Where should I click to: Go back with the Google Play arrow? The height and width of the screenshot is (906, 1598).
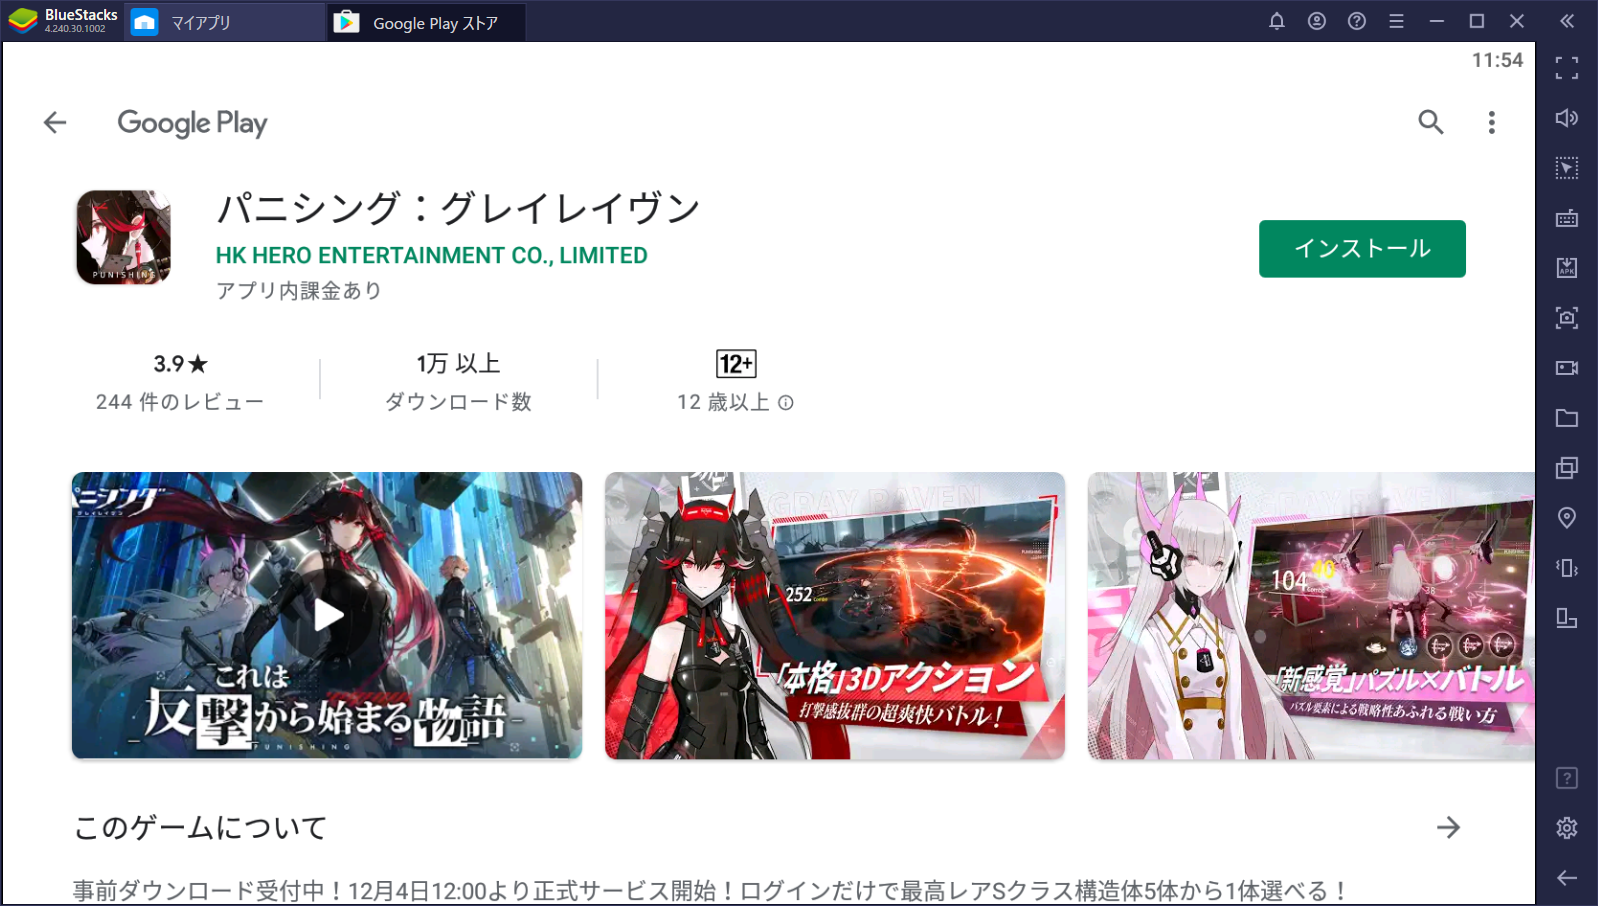pyautogui.click(x=55, y=123)
